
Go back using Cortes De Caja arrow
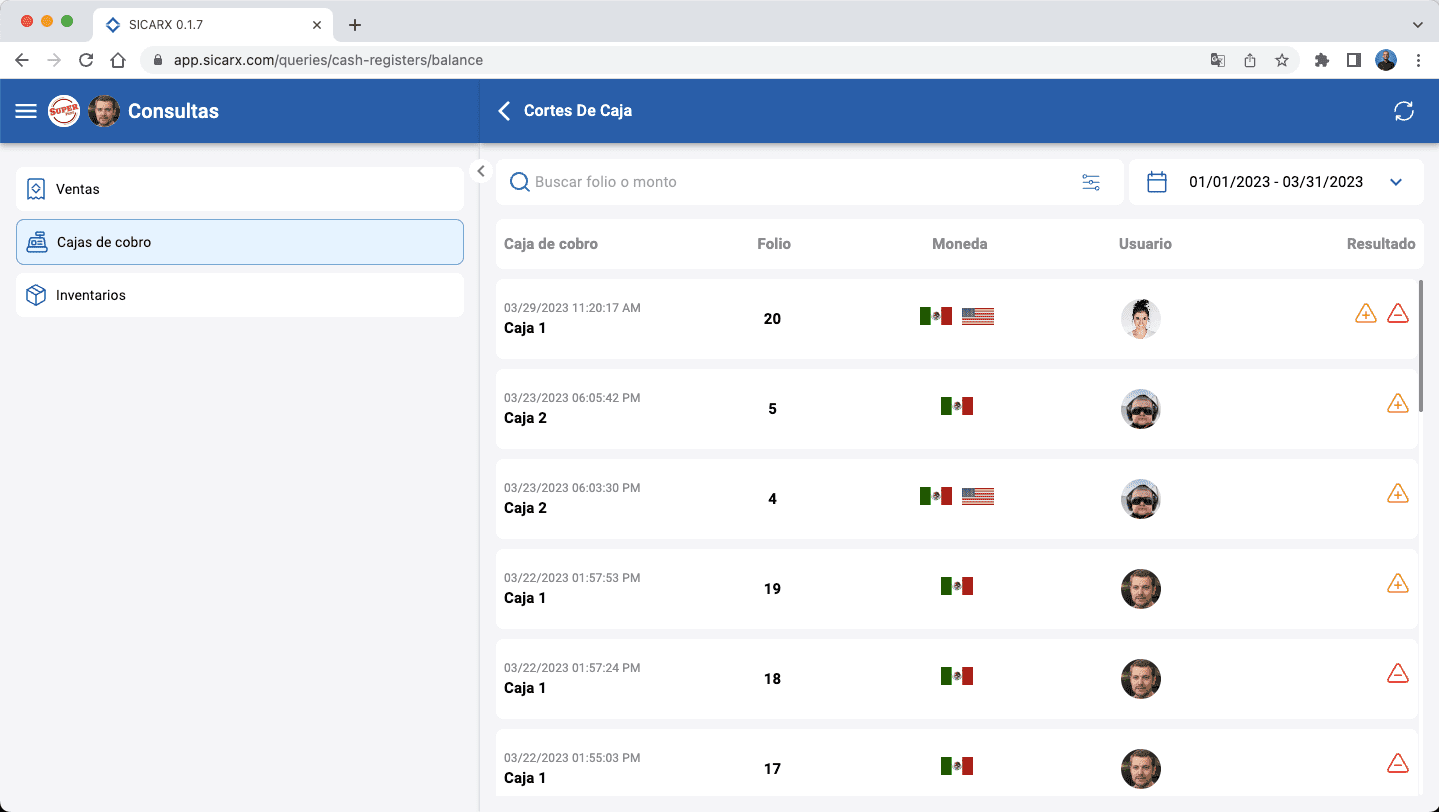[x=504, y=111]
